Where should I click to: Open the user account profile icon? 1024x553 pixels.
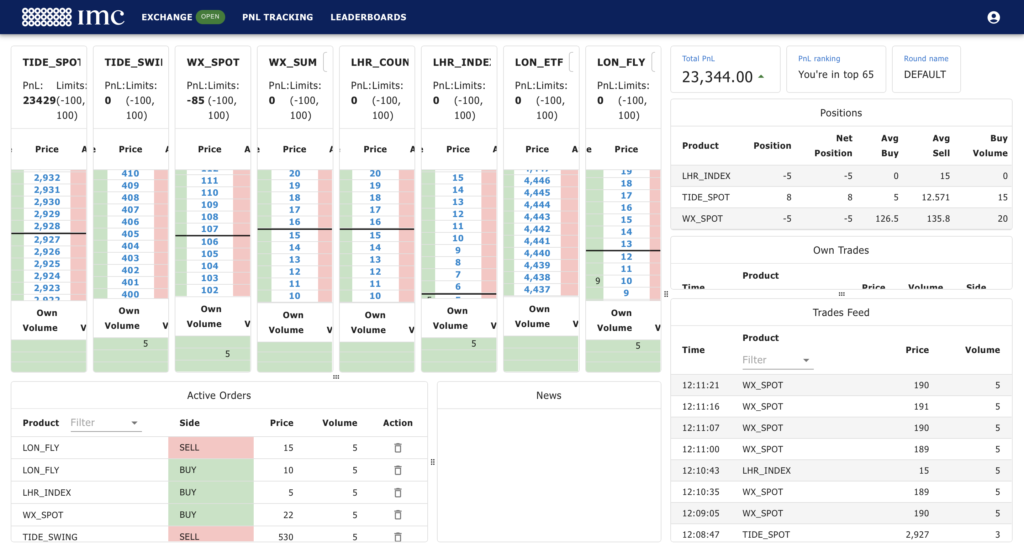pyautogui.click(x=993, y=17)
